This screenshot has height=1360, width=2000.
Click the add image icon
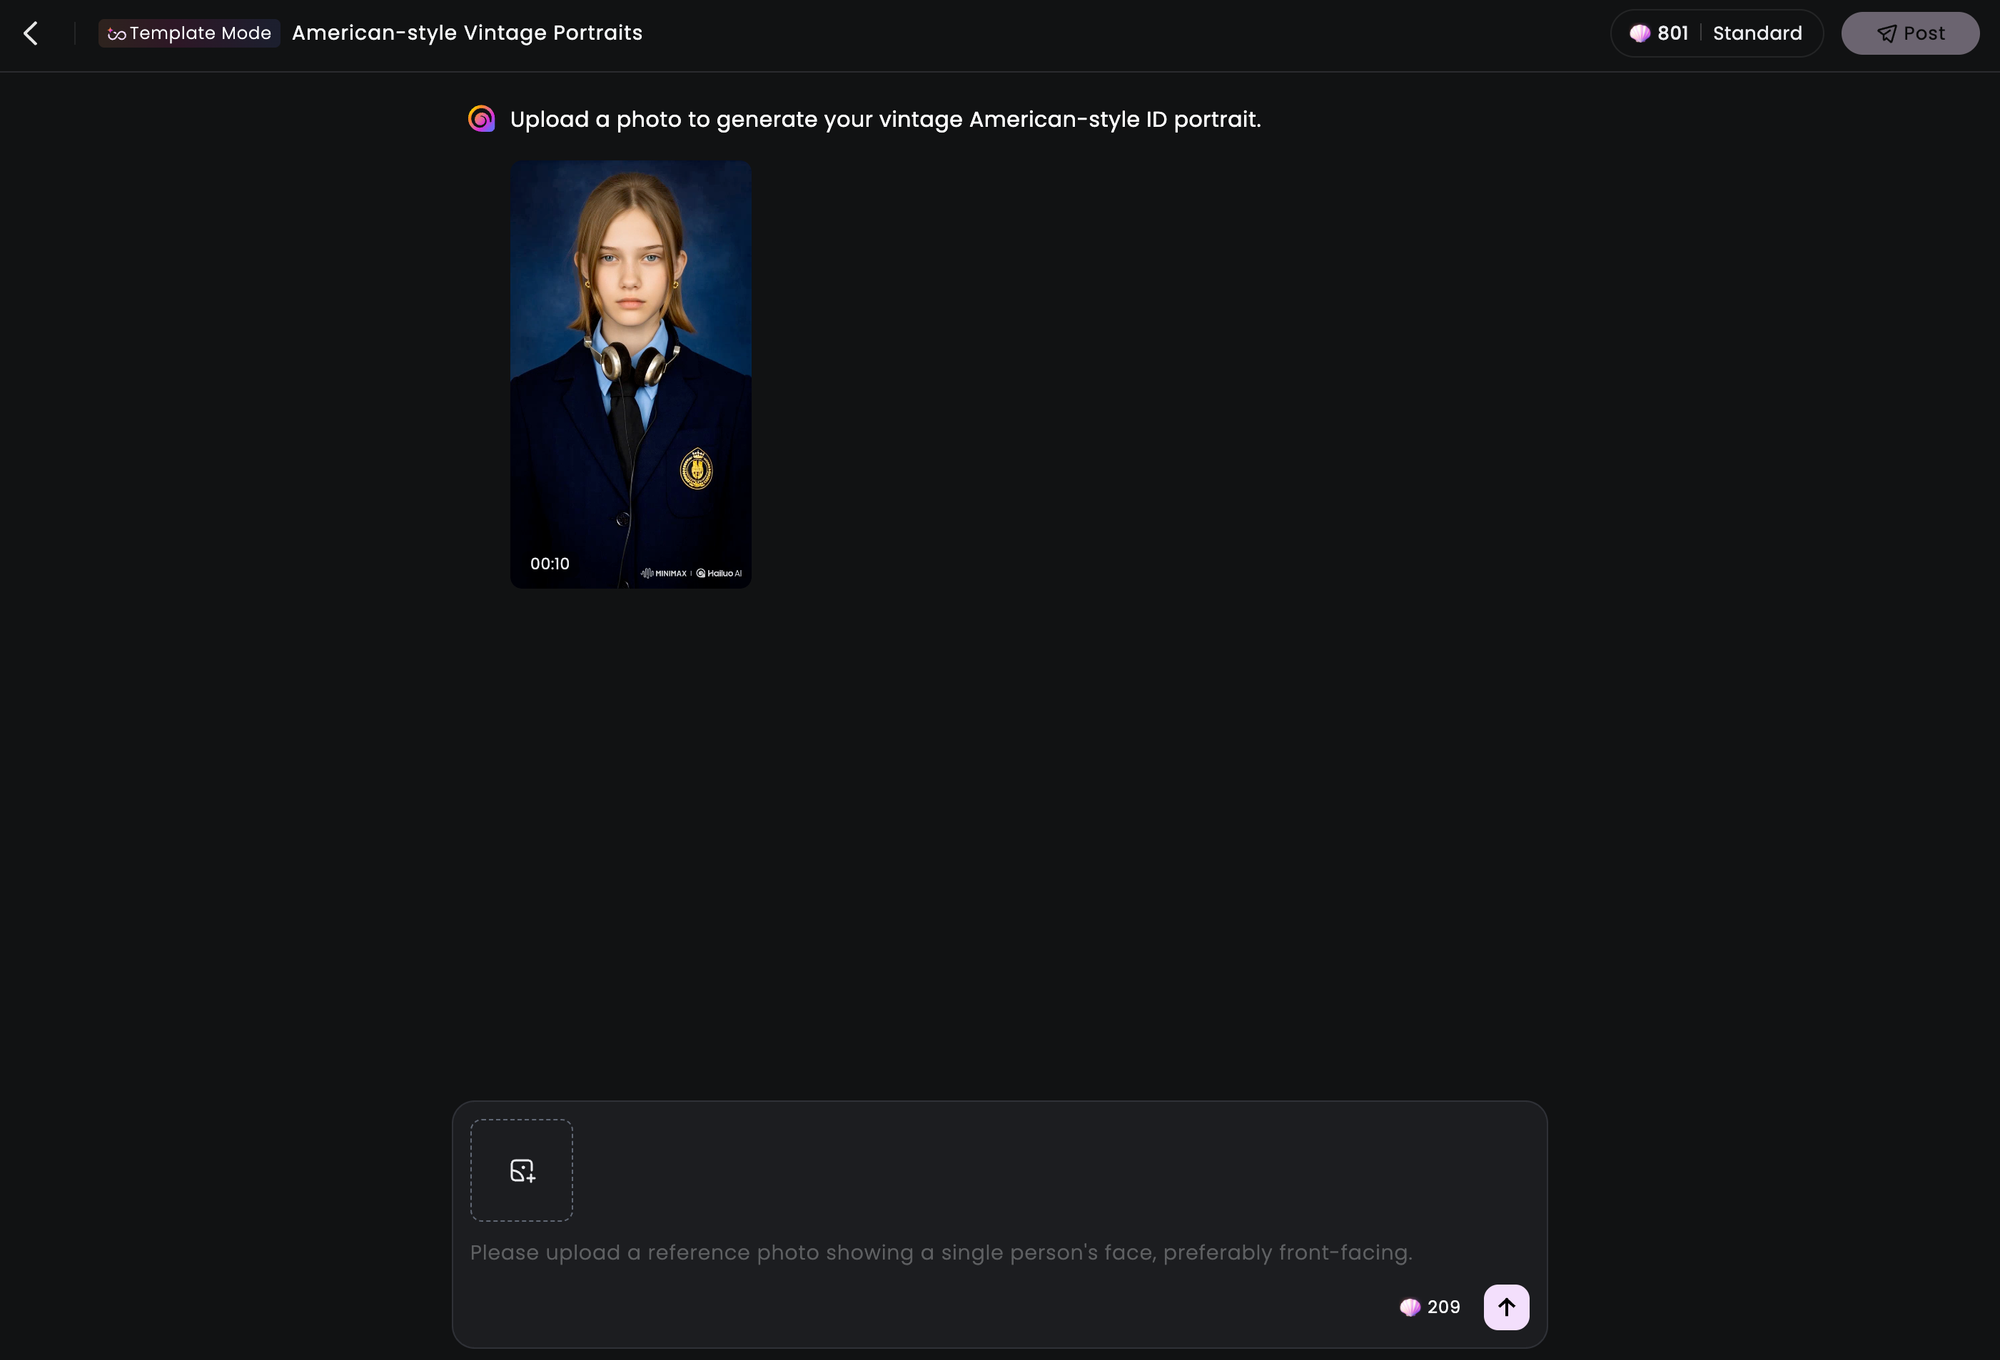click(522, 1170)
